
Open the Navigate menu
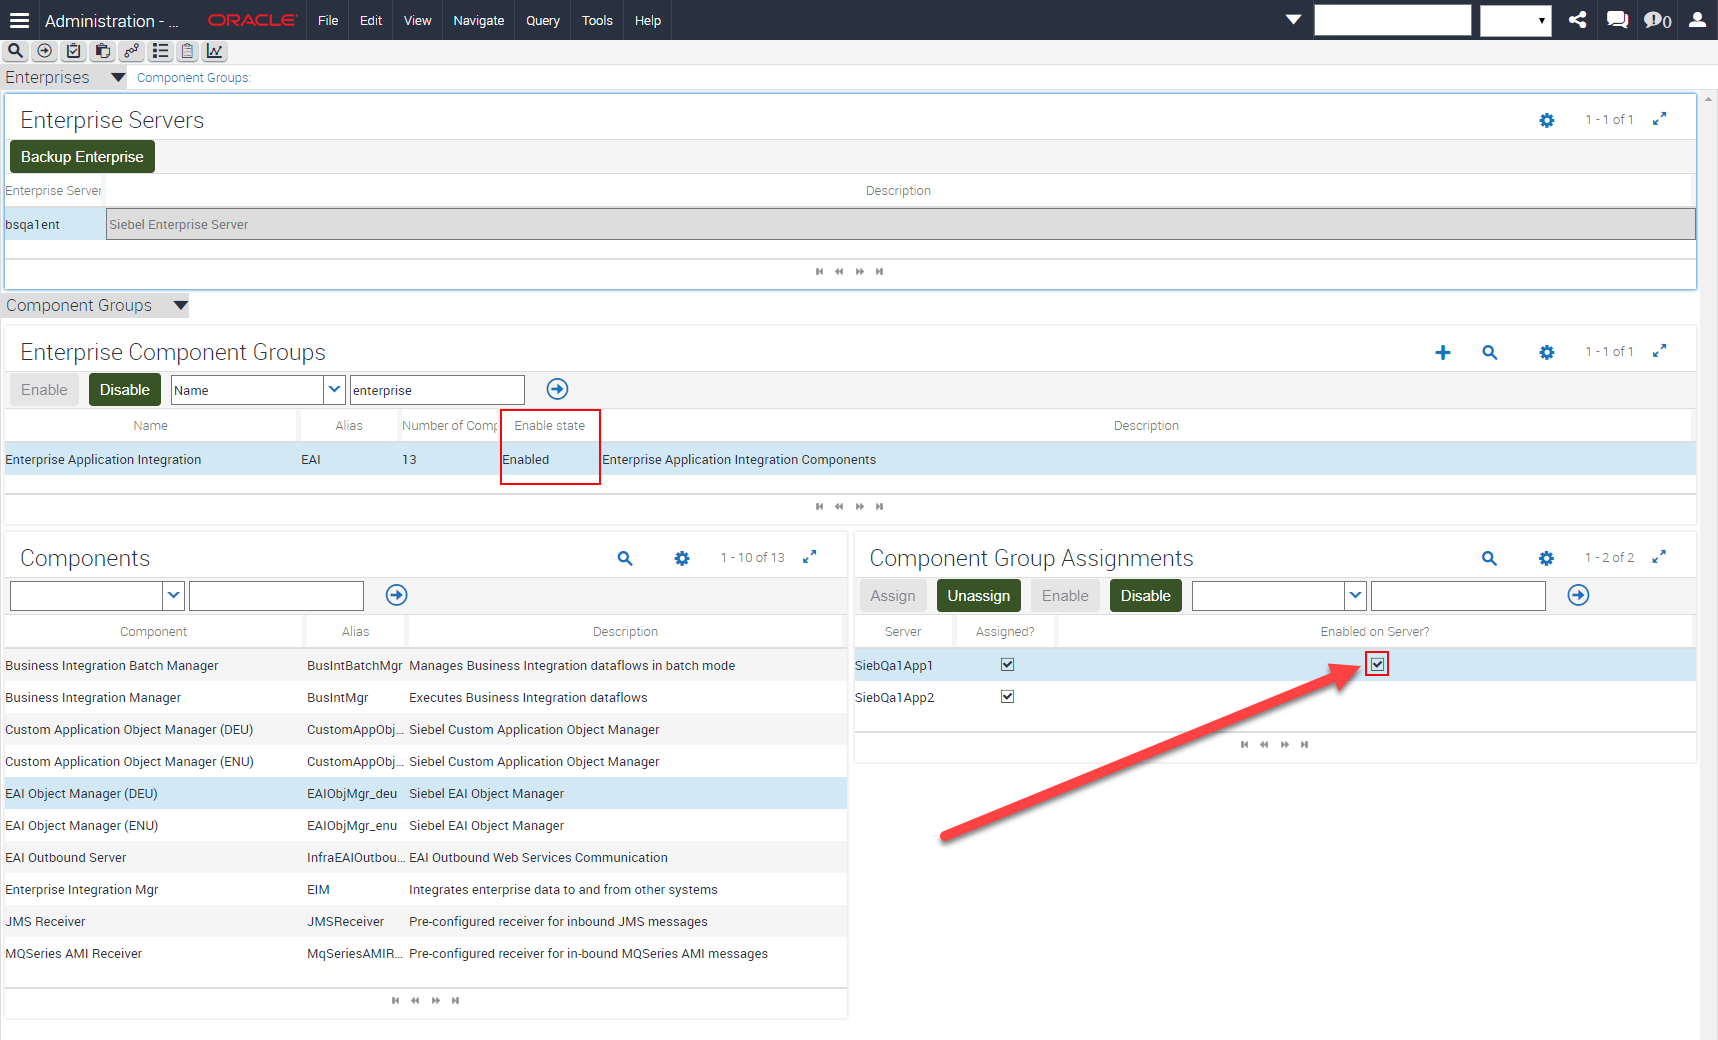tap(478, 20)
